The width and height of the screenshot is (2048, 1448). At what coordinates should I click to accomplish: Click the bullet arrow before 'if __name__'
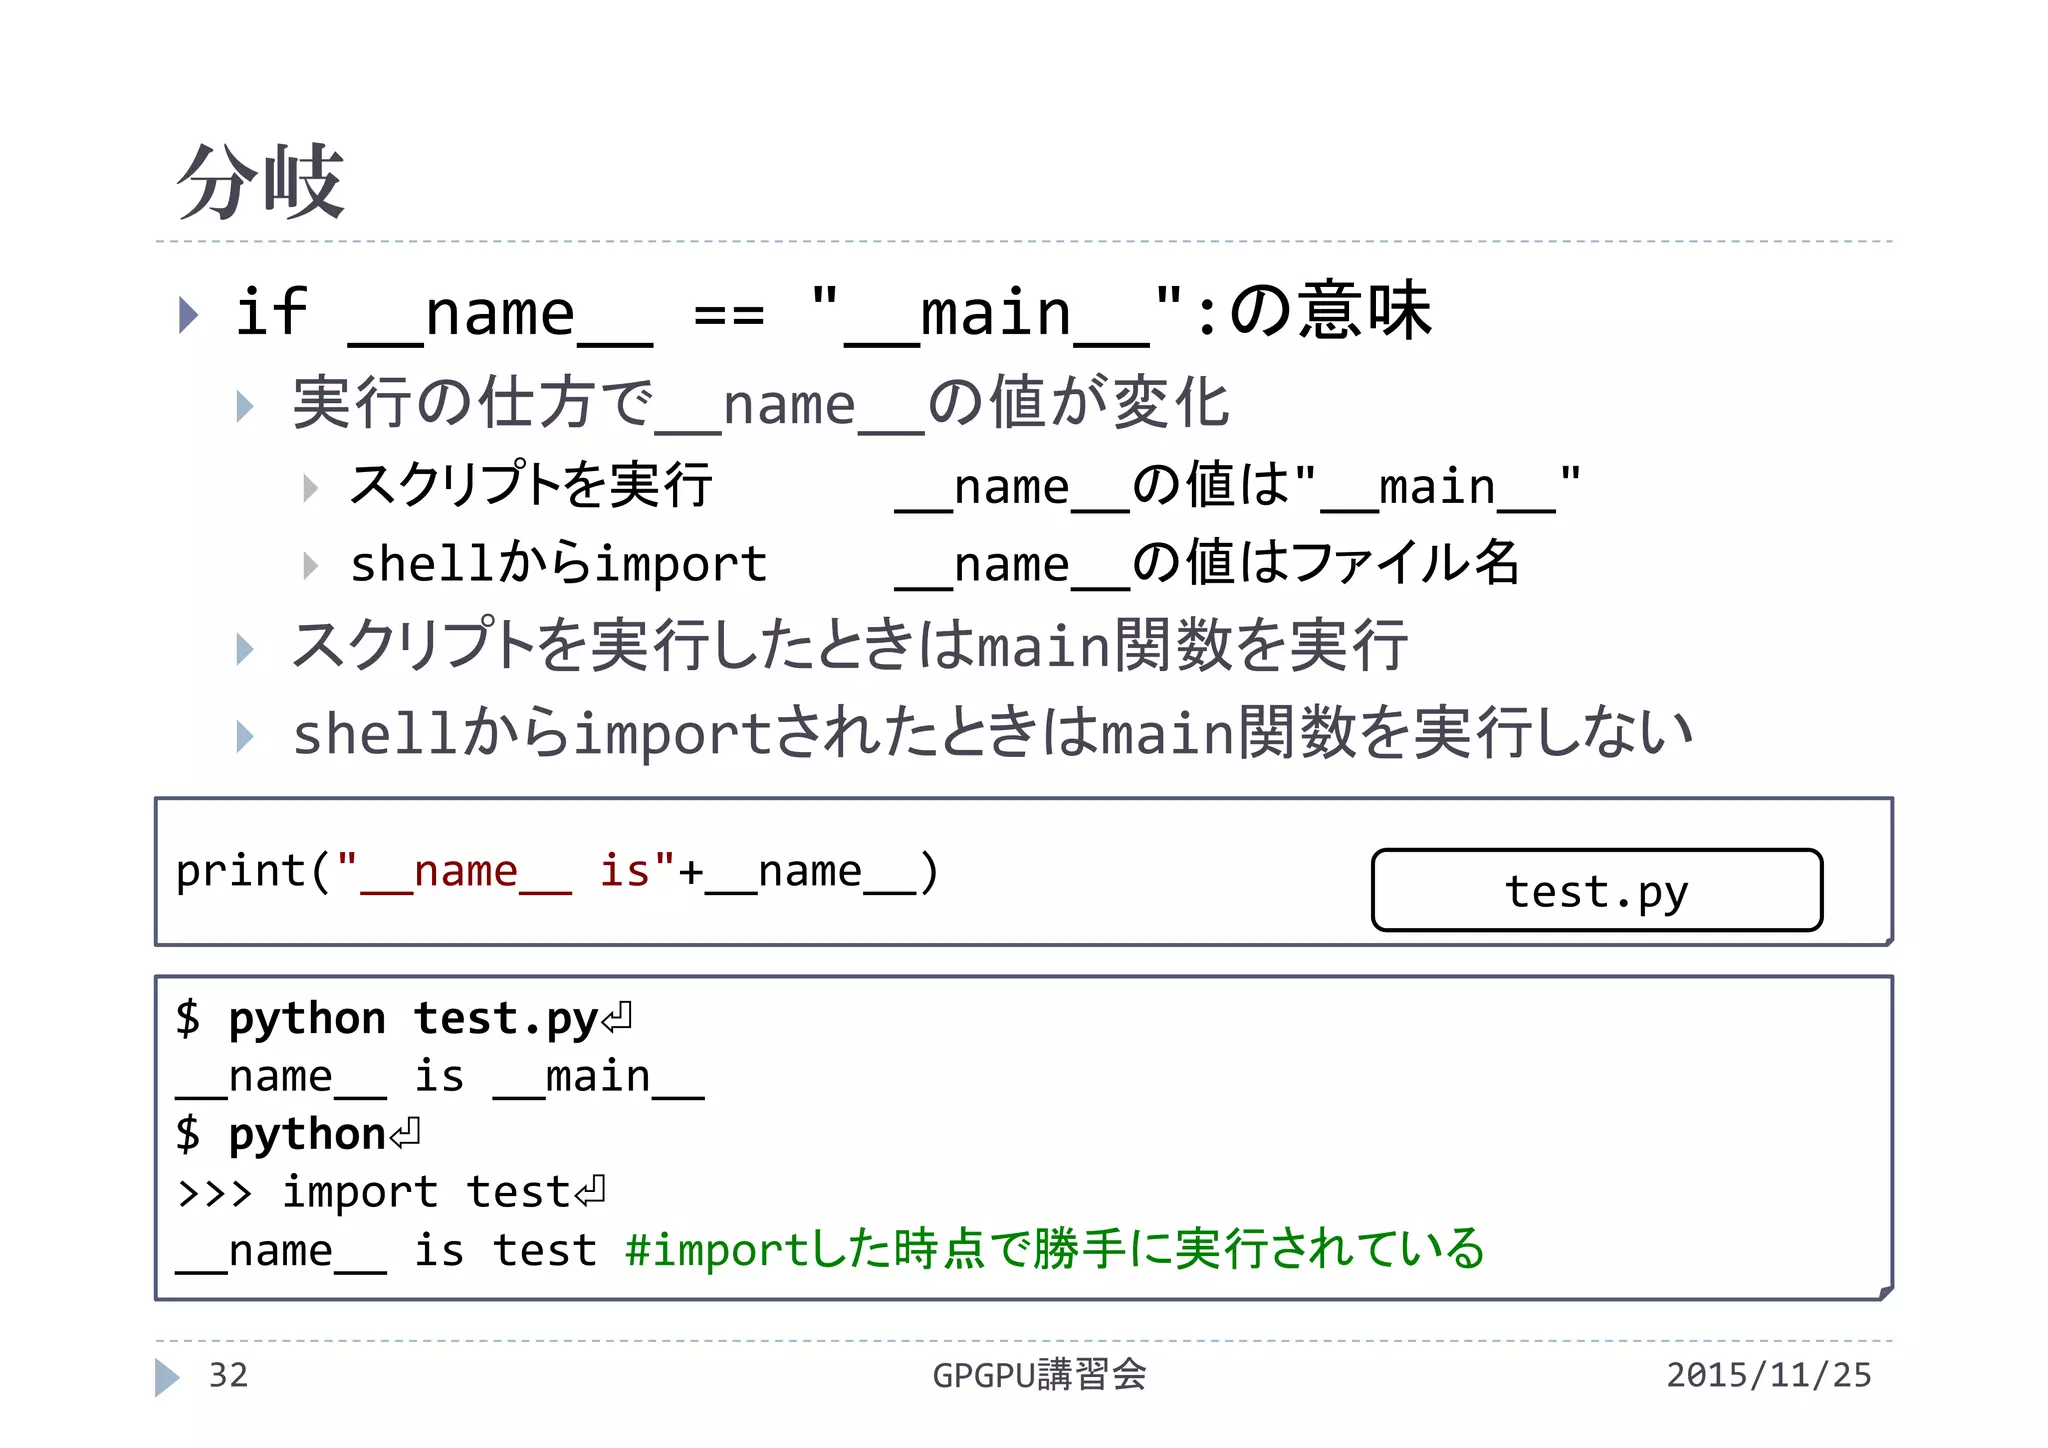pyautogui.click(x=188, y=315)
